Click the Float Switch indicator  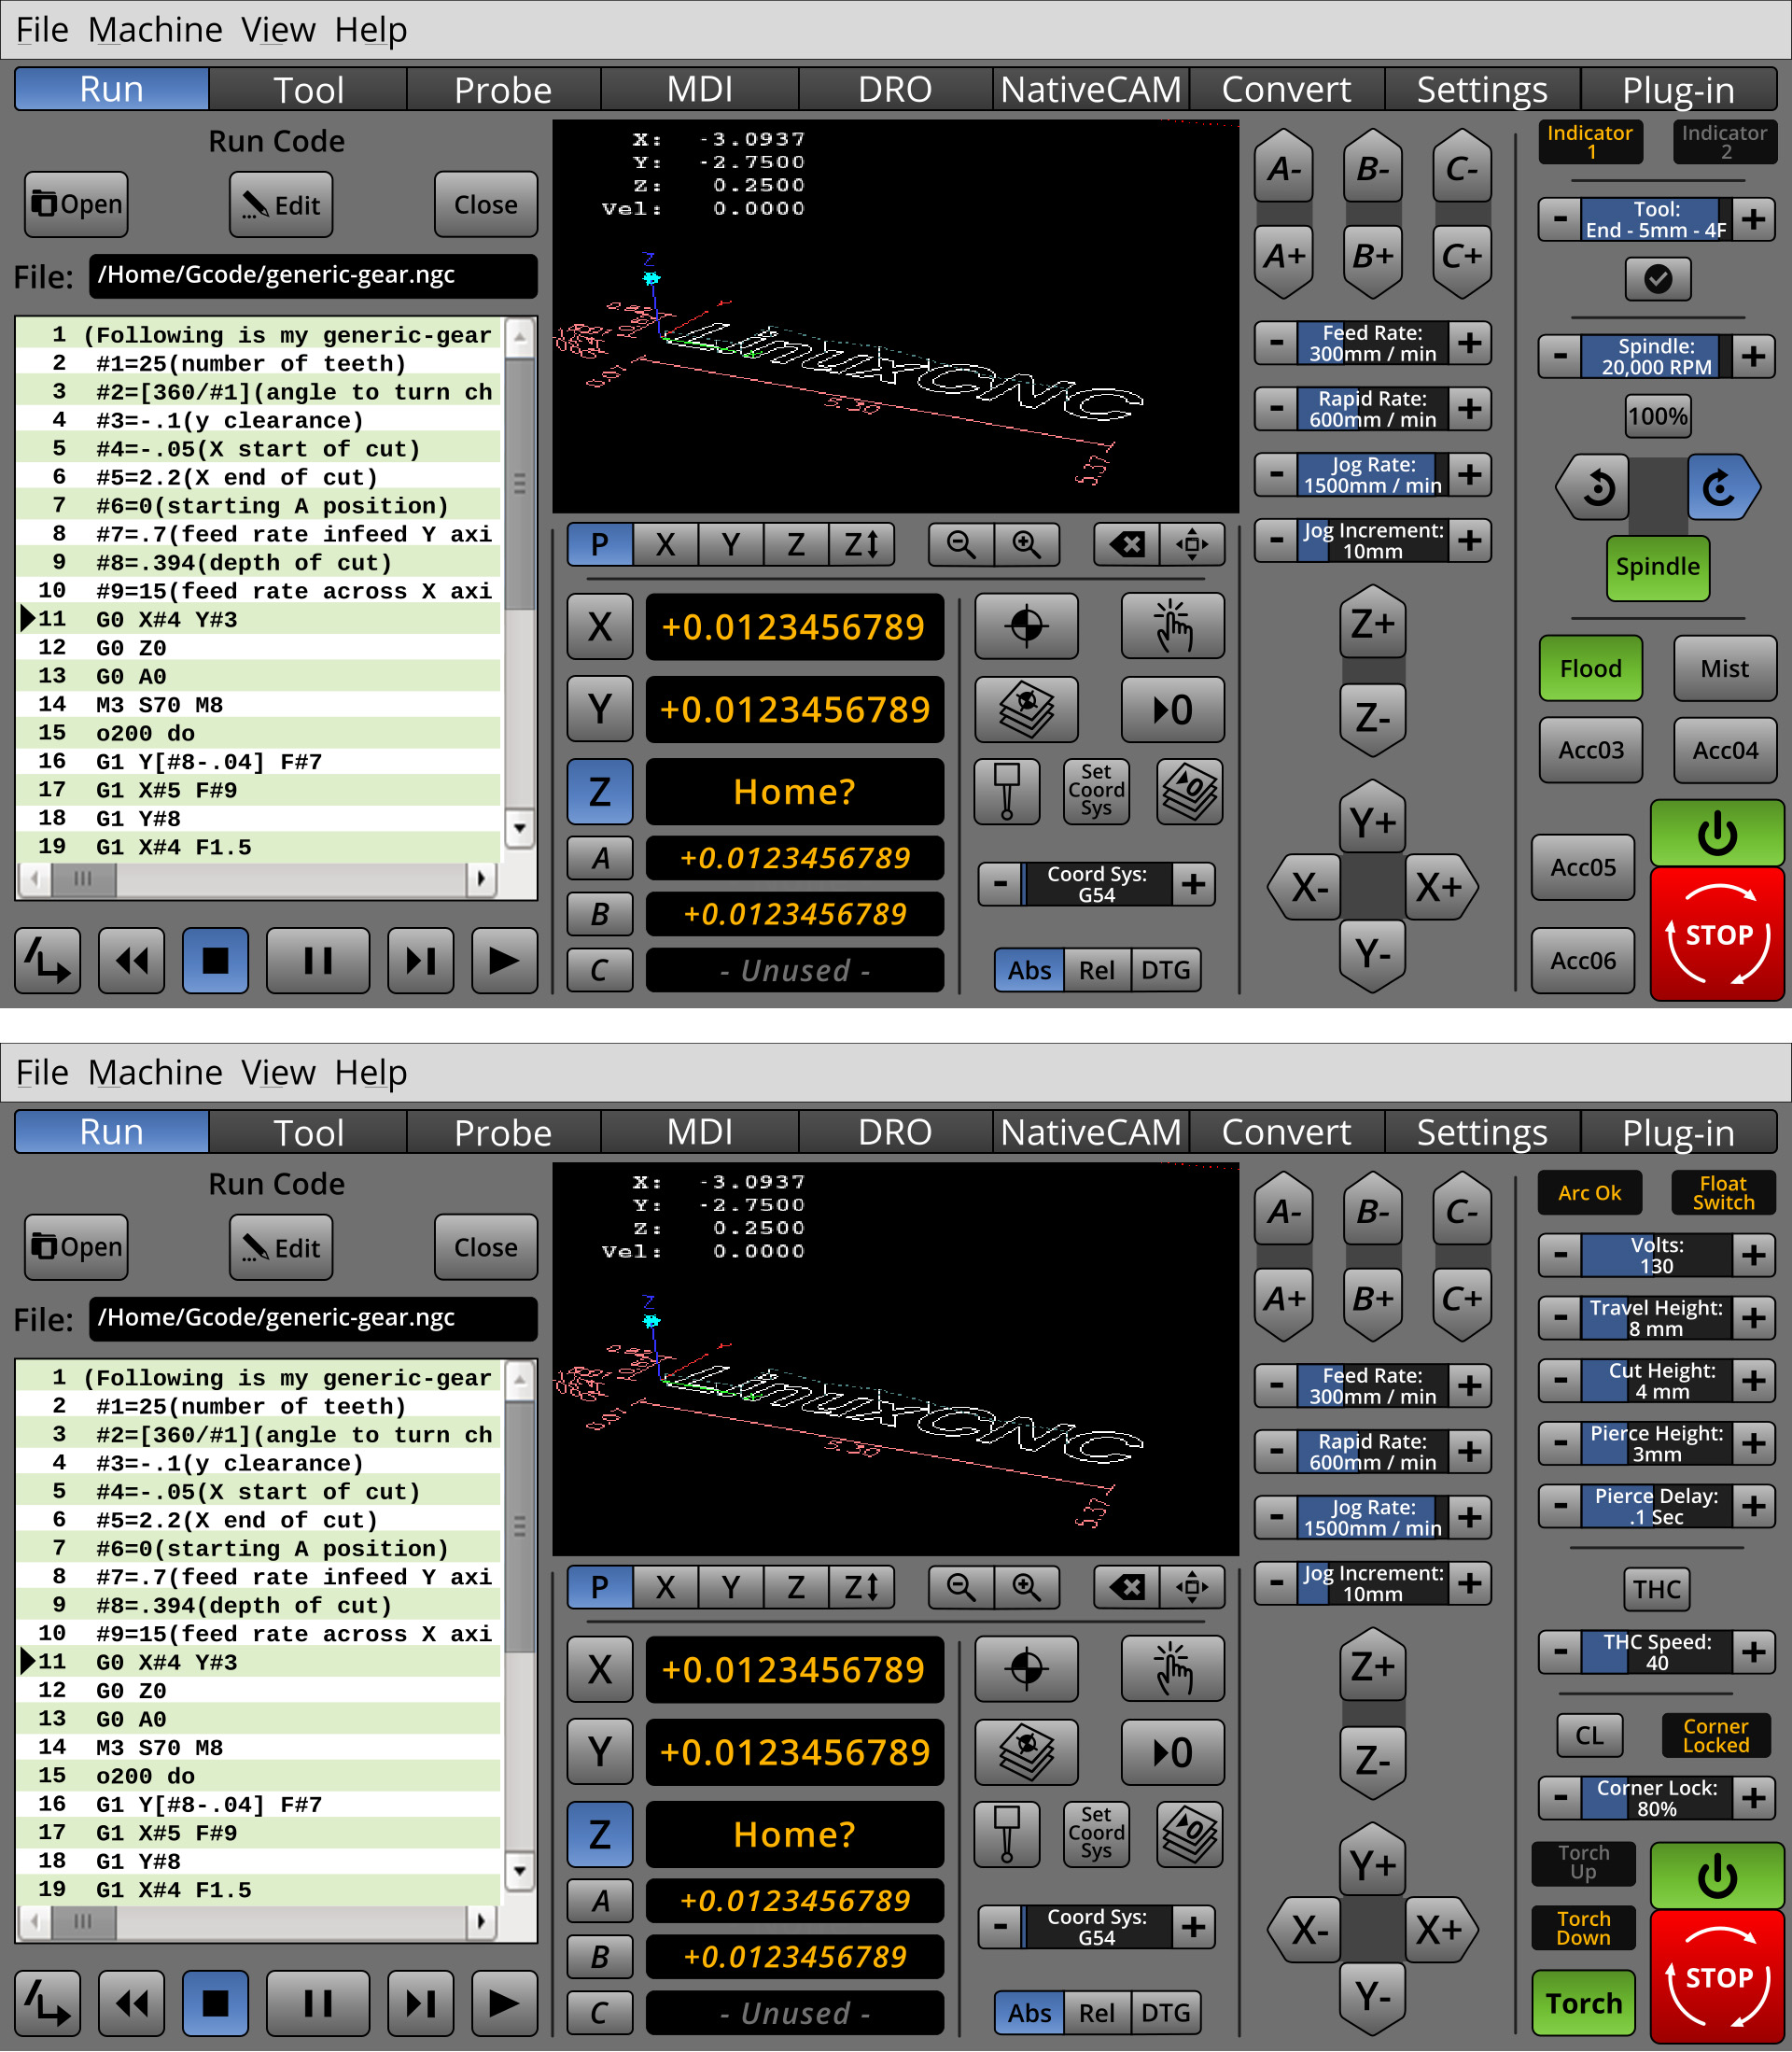coord(1724,1192)
